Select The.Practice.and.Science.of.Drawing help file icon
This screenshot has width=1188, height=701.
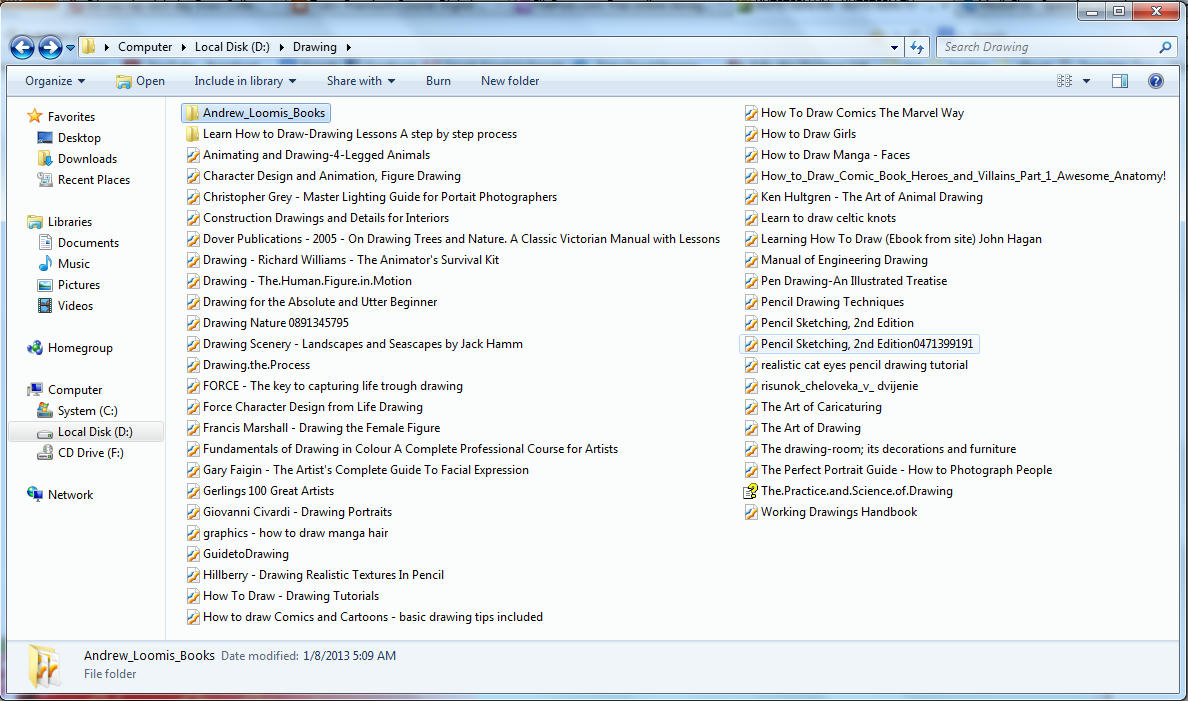751,491
